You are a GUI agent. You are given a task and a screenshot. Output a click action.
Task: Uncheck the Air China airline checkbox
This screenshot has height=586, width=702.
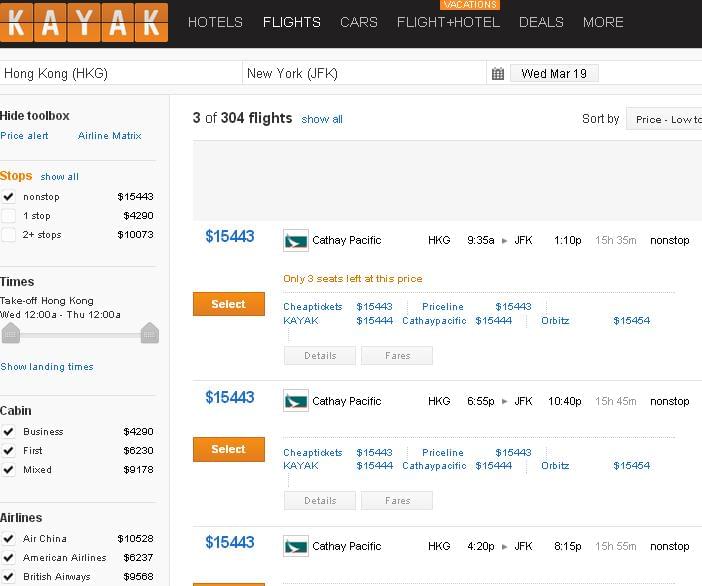click(9, 539)
